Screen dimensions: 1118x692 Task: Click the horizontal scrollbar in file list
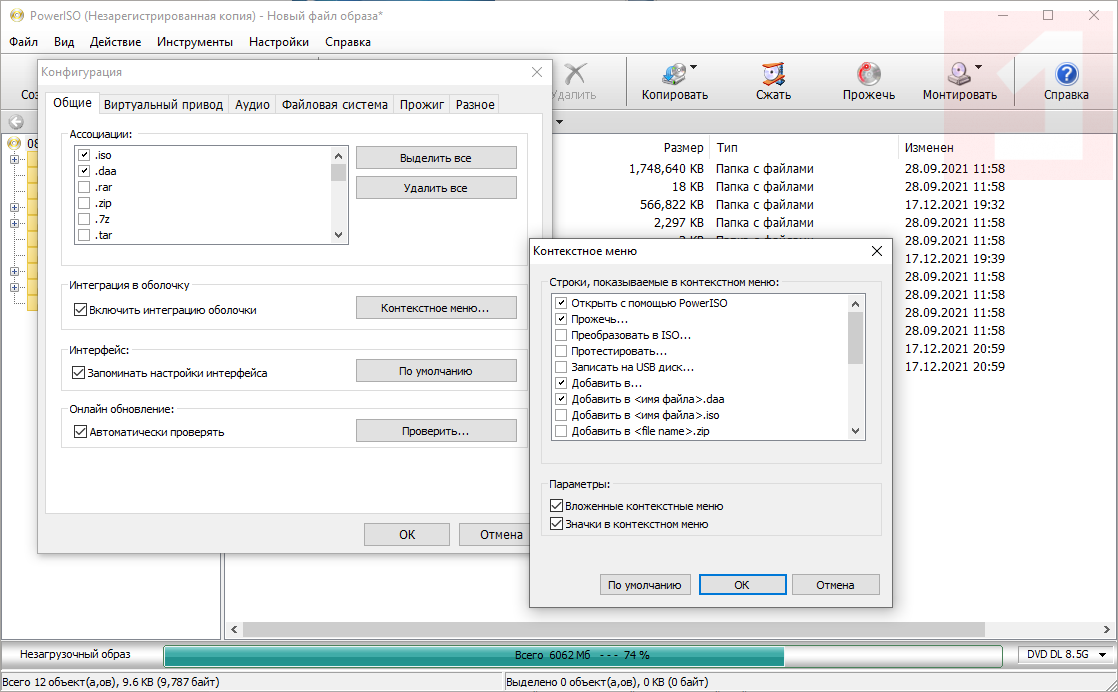[x=614, y=629]
